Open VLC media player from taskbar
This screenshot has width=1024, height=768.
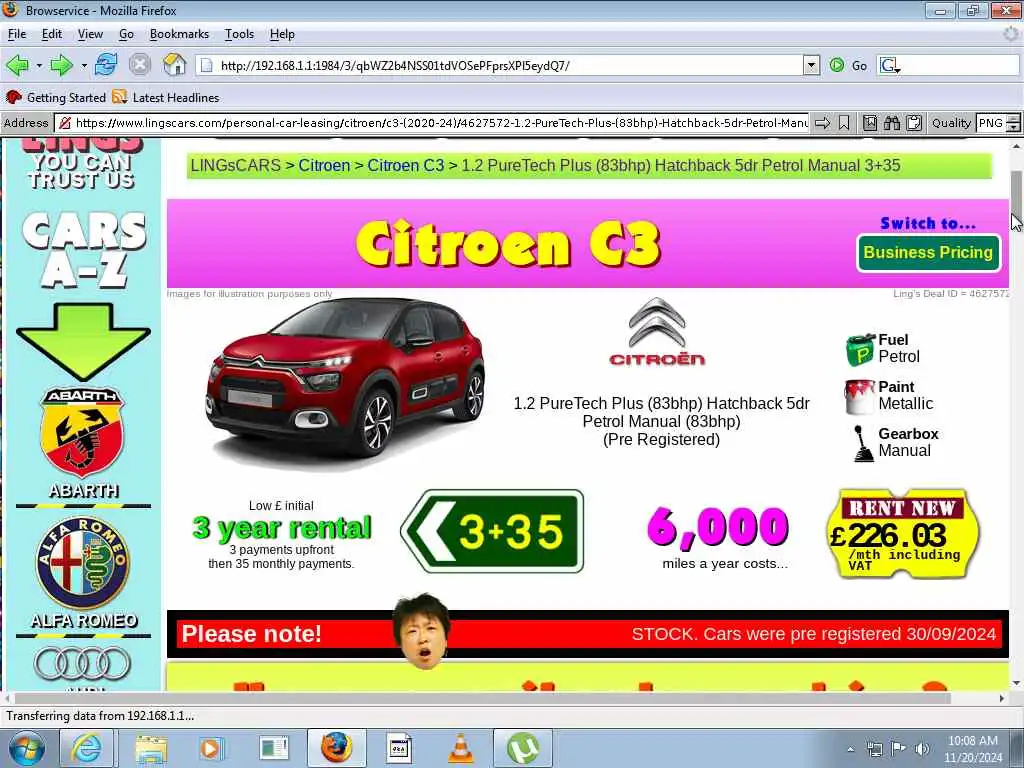coord(461,748)
